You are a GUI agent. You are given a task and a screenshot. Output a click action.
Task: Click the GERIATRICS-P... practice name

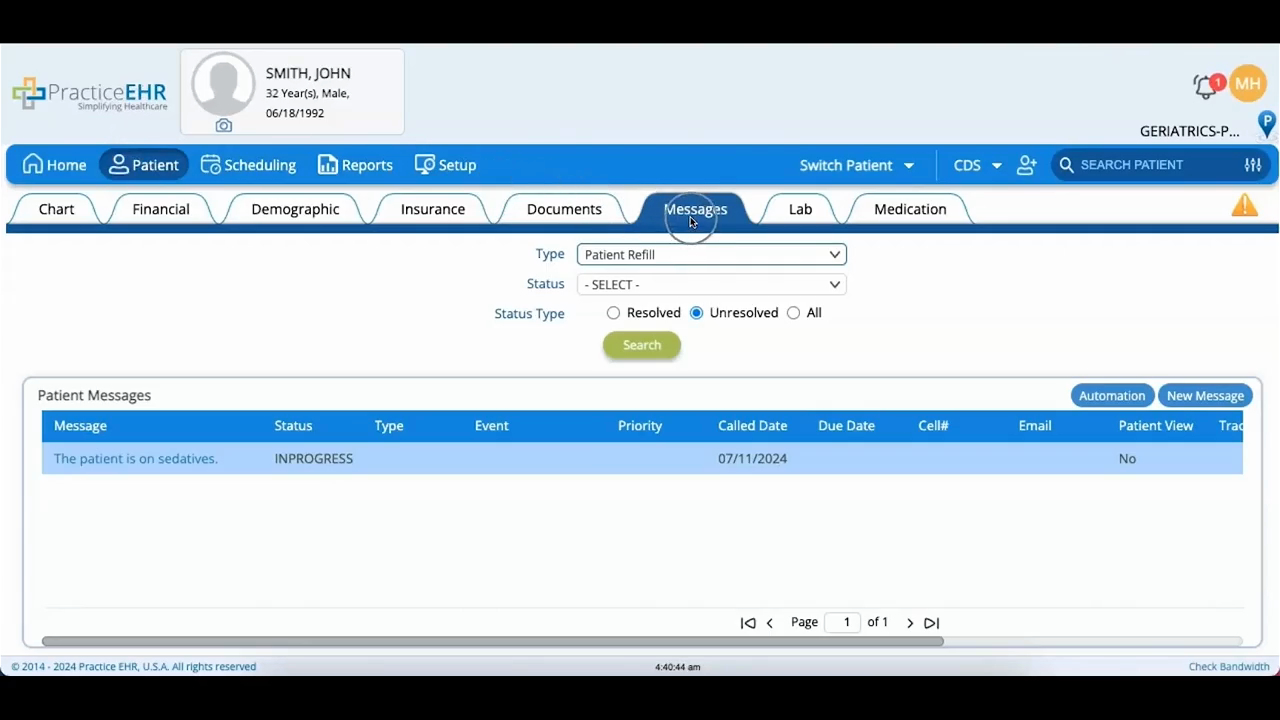(1189, 131)
